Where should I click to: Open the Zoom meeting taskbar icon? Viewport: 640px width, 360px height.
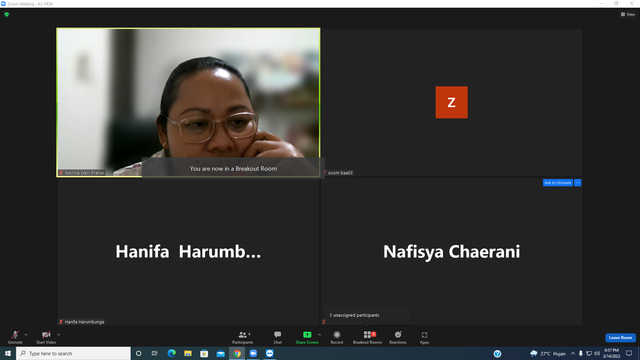point(269,353)
